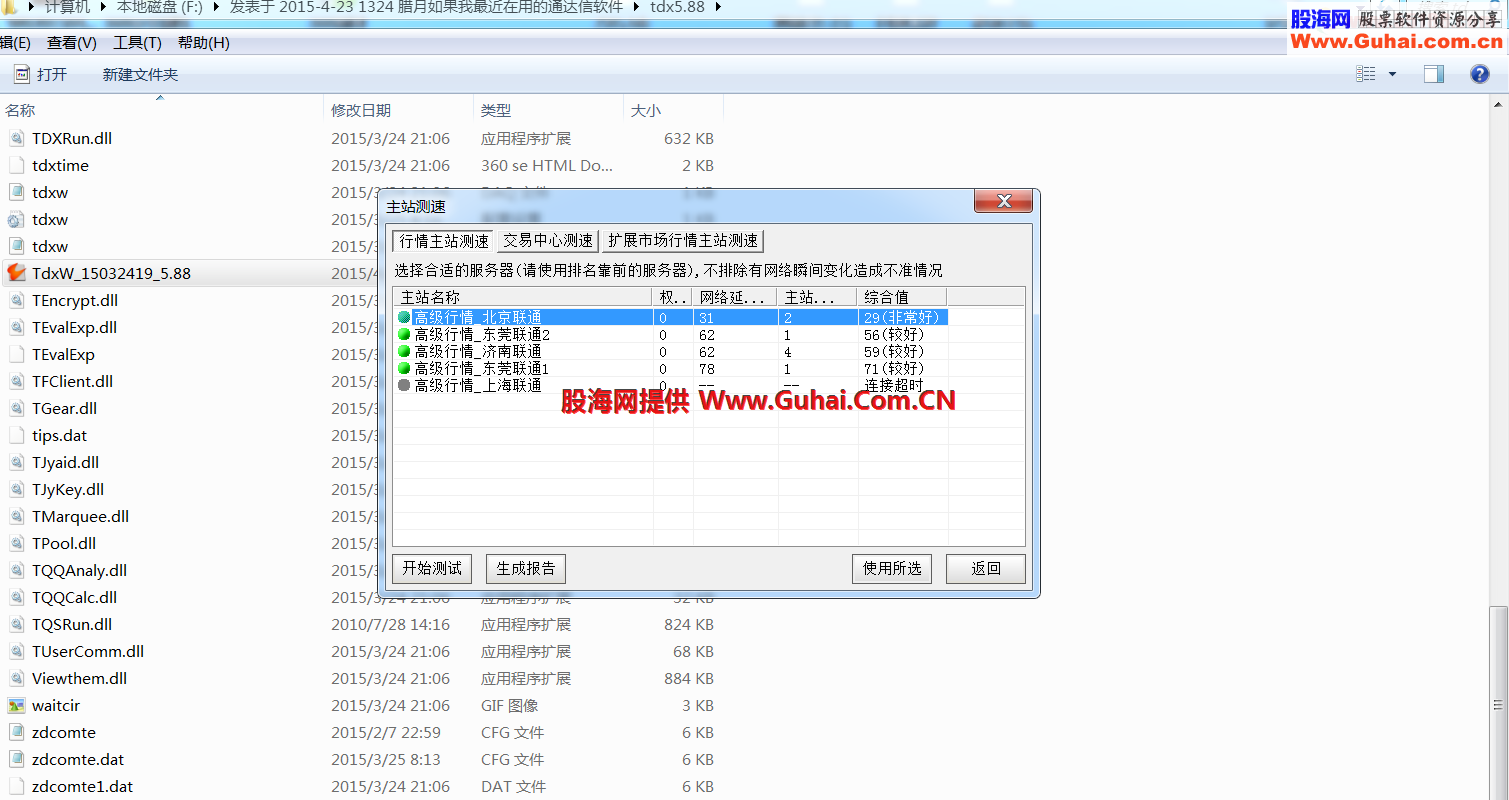Sort servers by 网络延... column header
This screenshot has width=1509, height=800.
pyautogui.click(x=736, y=297)
